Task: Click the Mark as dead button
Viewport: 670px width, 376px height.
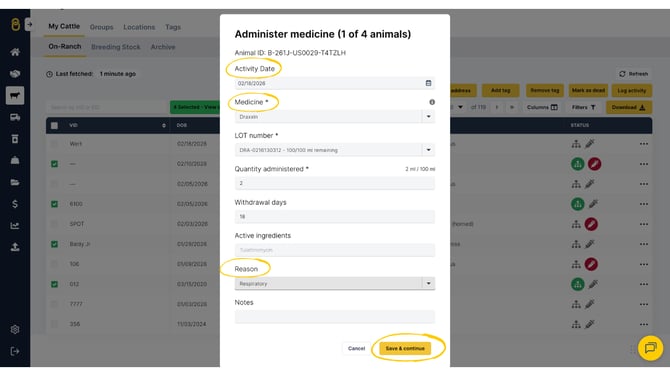Action: pos(588,91)
